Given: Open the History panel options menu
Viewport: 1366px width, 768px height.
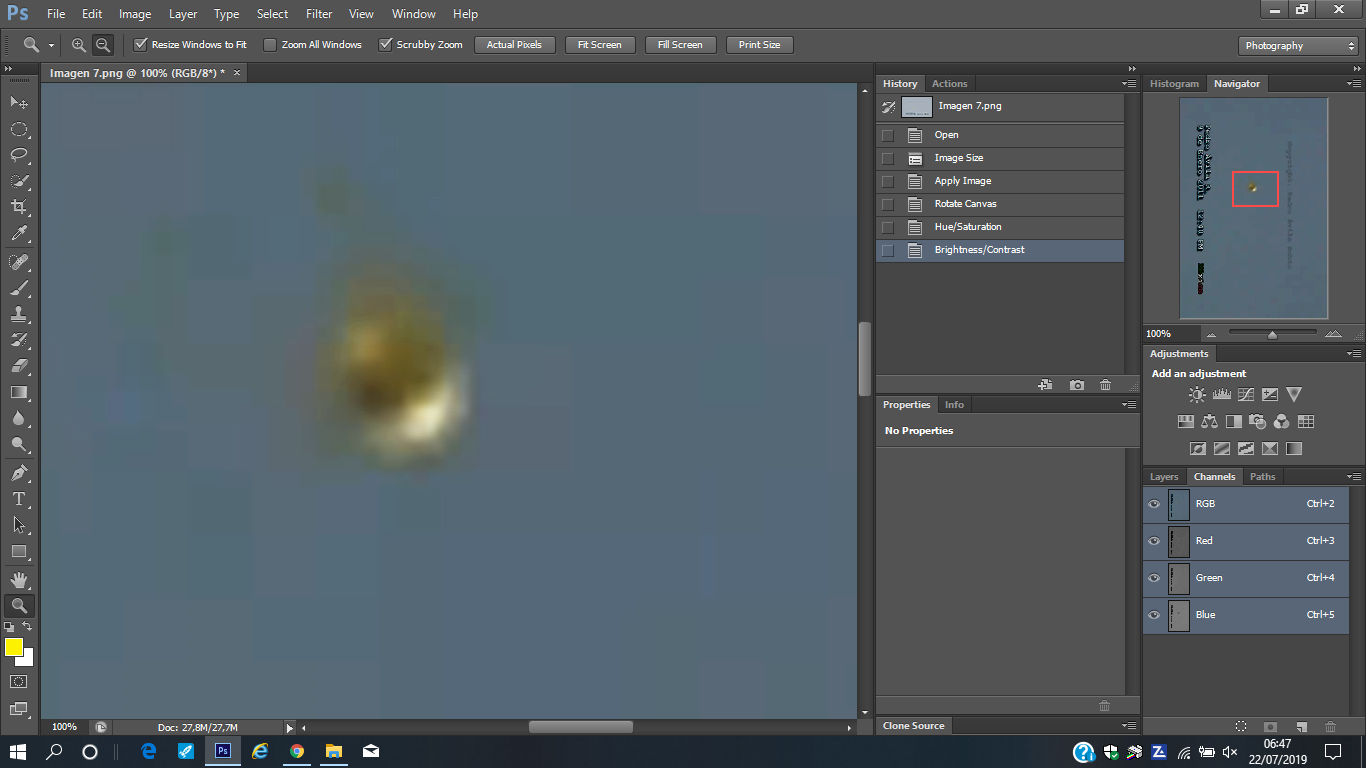Looking at the screenshot, I should pyautogui.click(x=1129, y=84).
